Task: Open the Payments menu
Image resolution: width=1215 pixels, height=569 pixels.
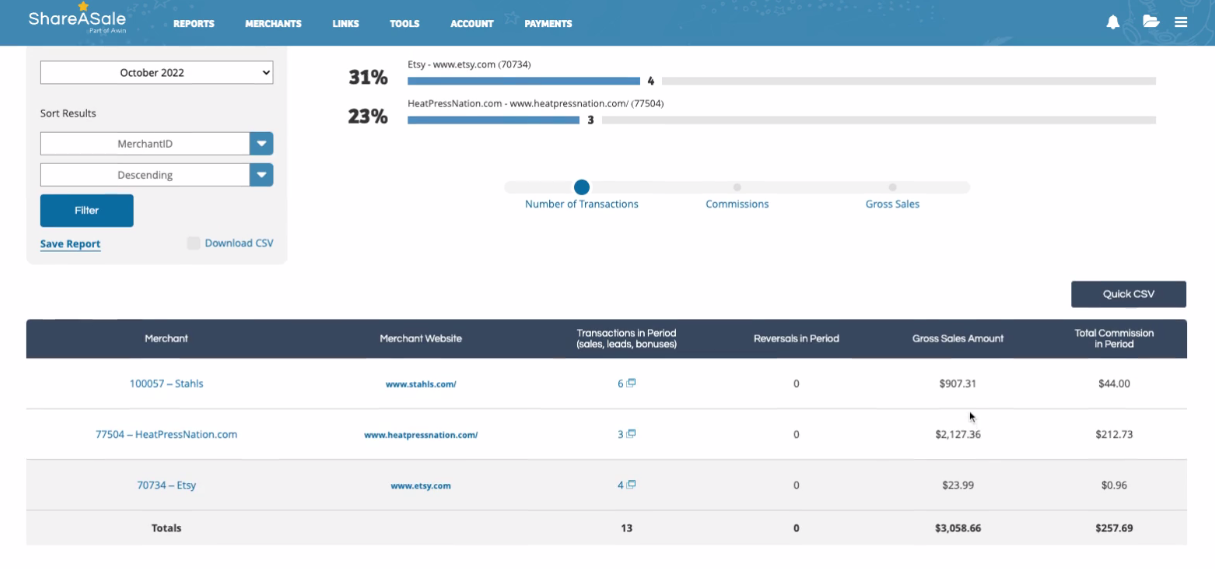Action: click(x=548, y=23)
